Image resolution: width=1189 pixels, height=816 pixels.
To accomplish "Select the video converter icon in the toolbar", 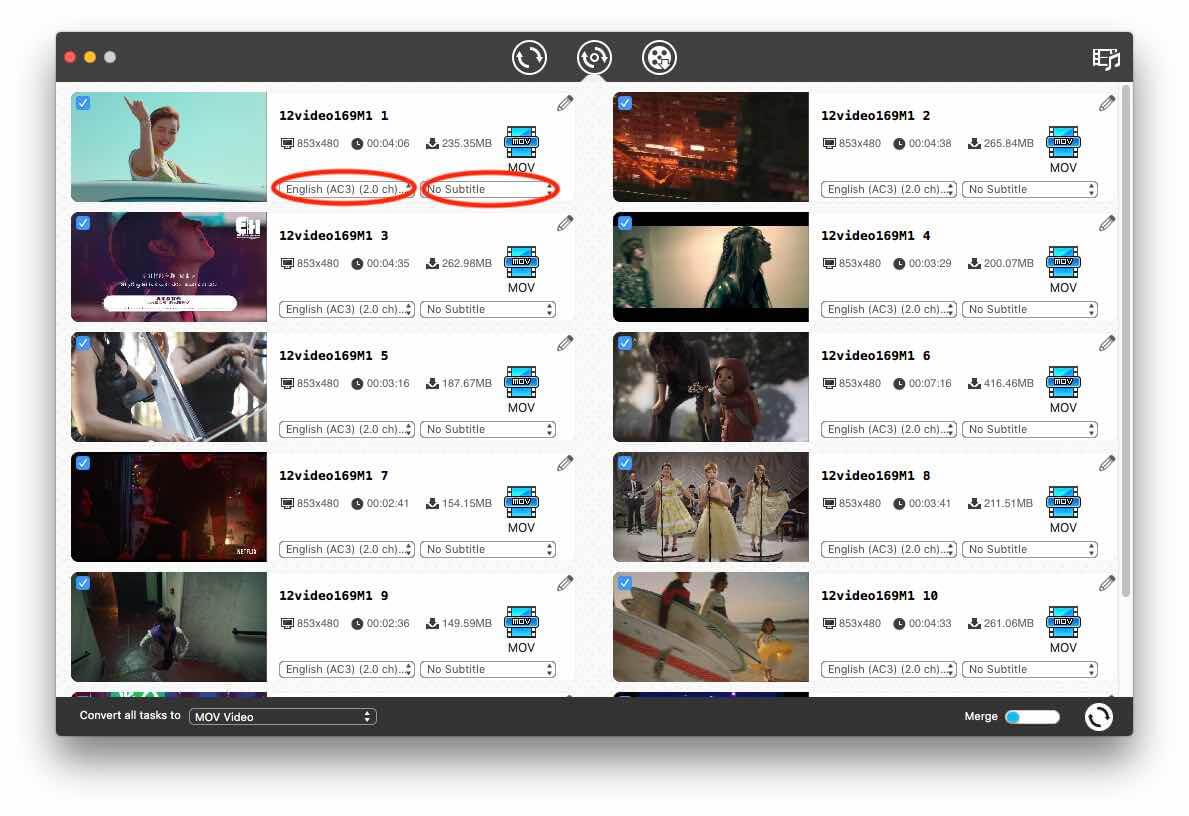I will pos(529,57).
